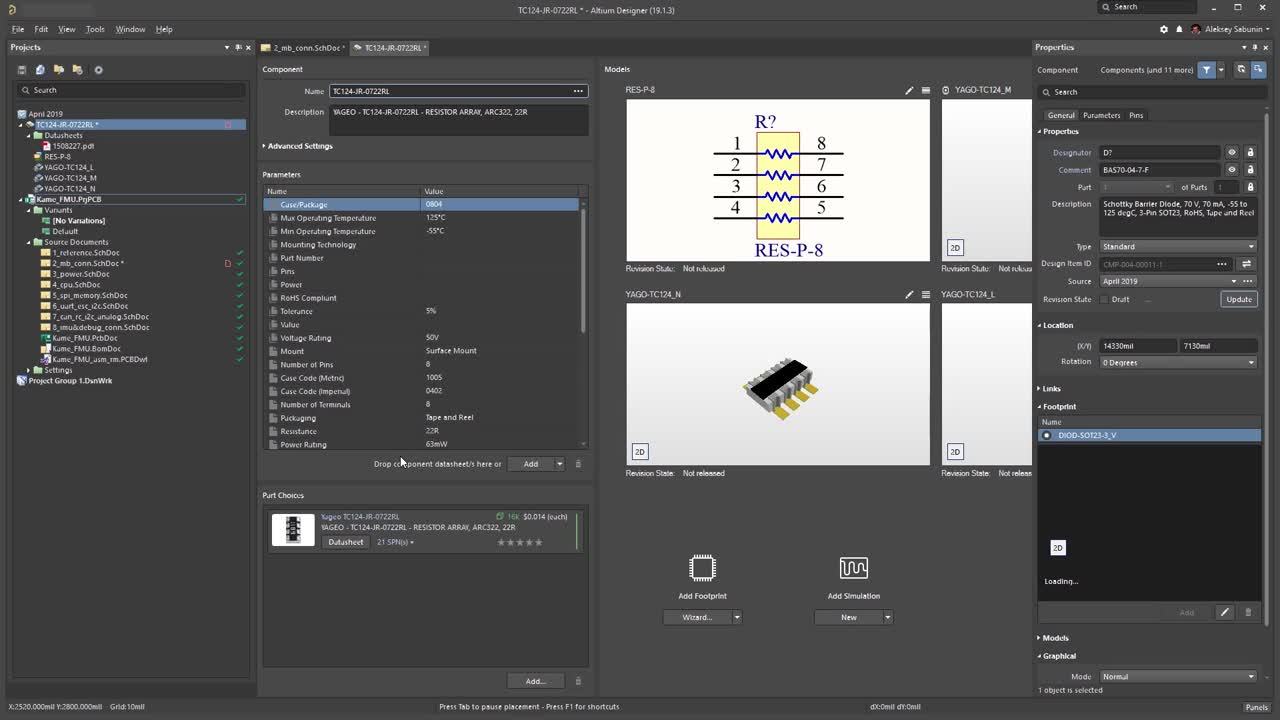Check the Draft revision state checkbox
This screenshot has width=1280, height=720.
1105,299
